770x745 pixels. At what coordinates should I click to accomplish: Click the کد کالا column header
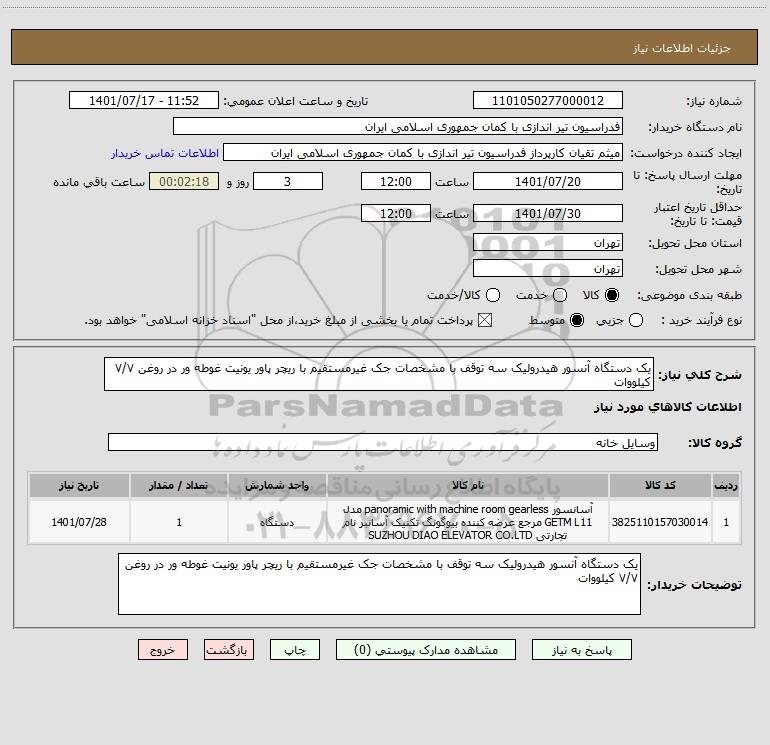tap(660, 485)
